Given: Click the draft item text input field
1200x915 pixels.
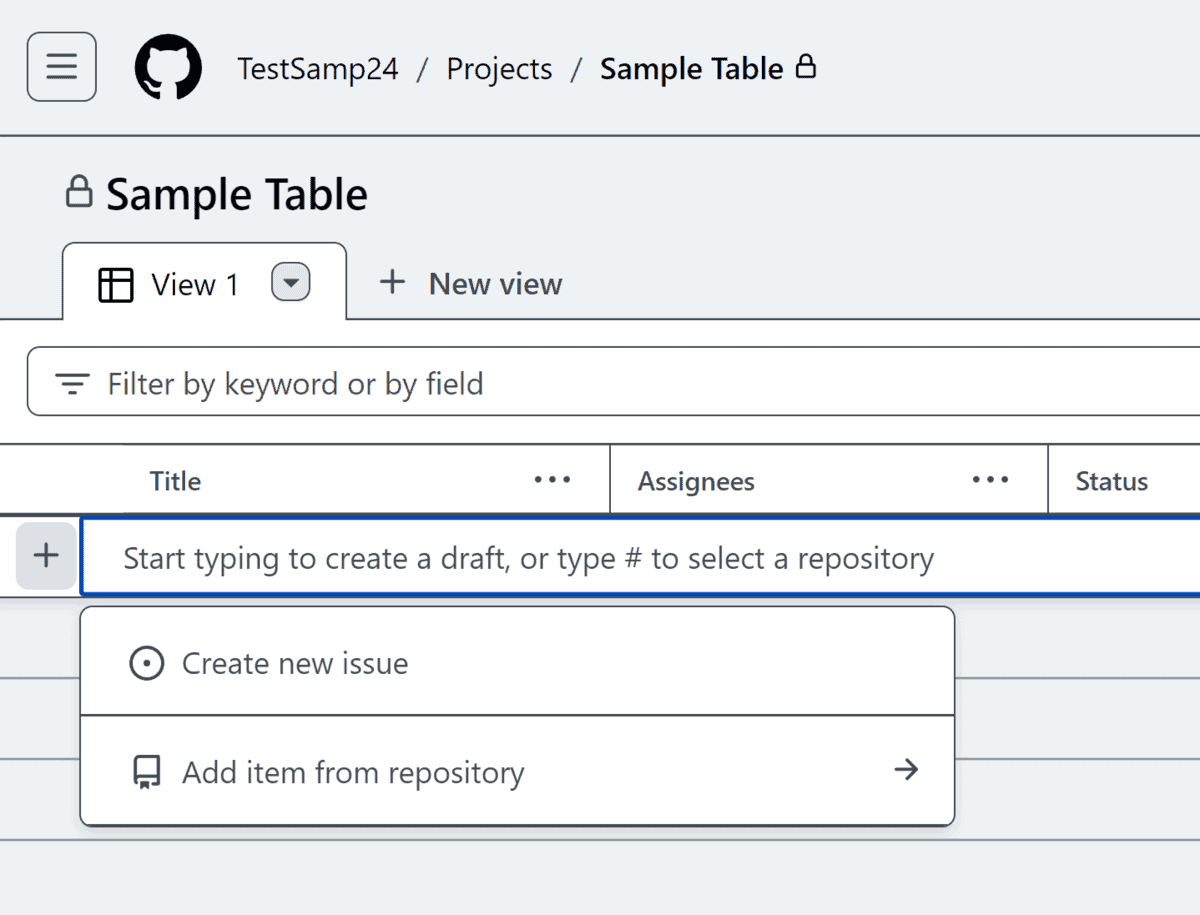Looking at the screenshot, I should click(530, 557).
